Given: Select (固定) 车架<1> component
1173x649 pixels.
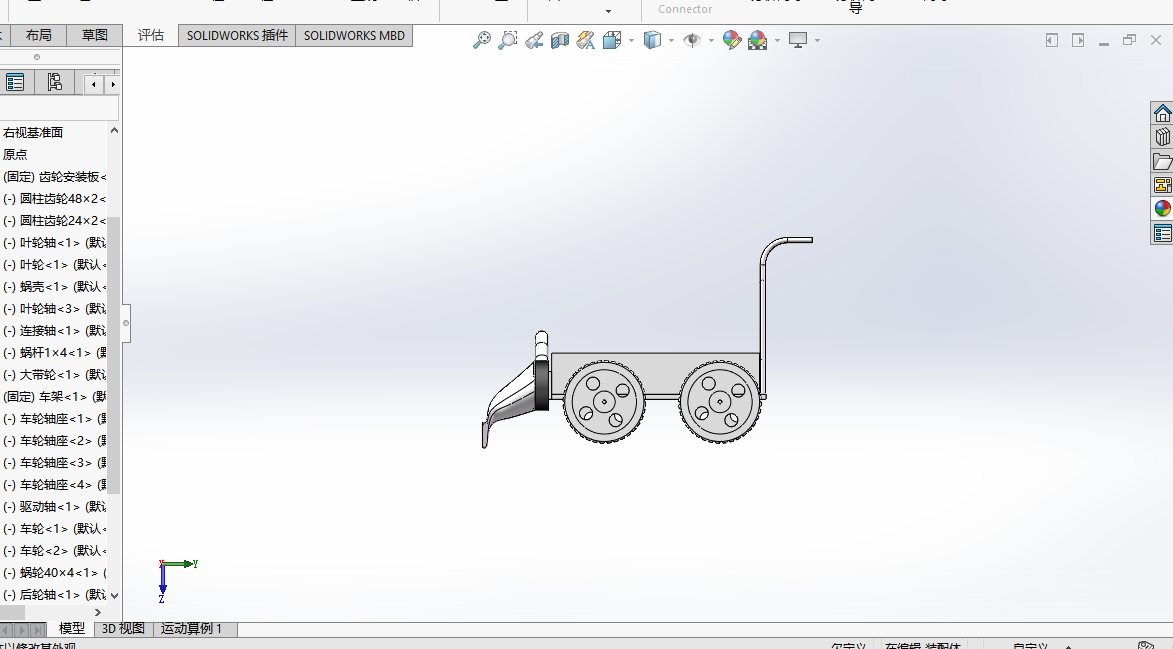Looking at the screenshot, I should [54, 396].
